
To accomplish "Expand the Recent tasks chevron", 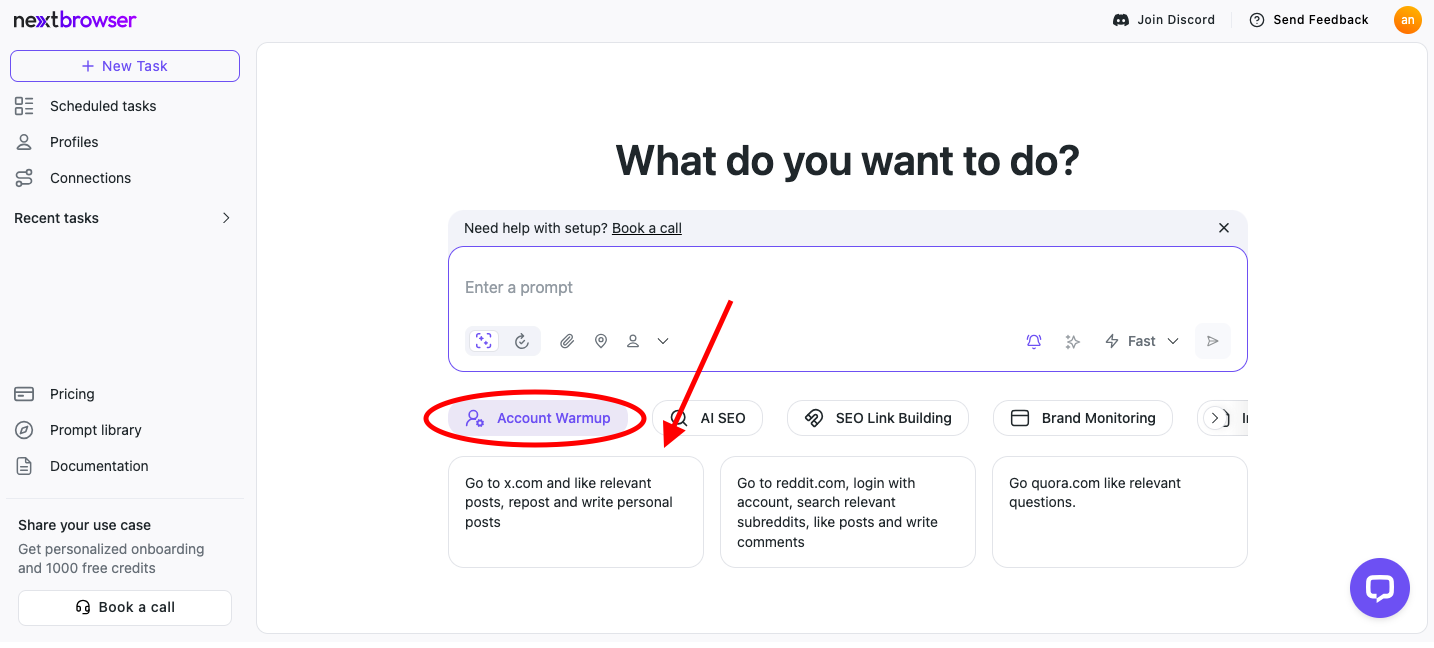I will tap(226, 218).
